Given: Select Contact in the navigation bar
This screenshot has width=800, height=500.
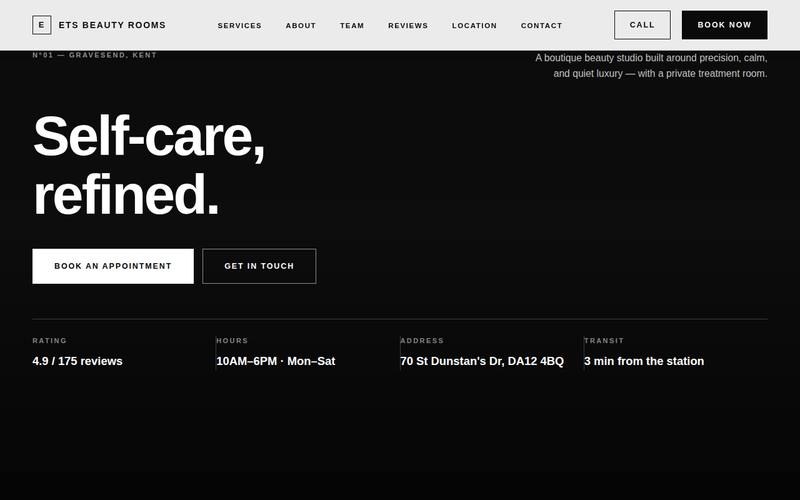Looking at the screenshot, I should pos(541,26).
